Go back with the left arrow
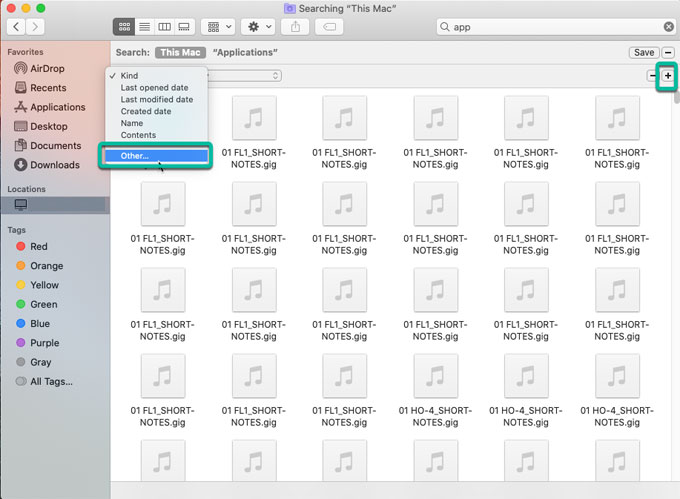The height and width of the screenshot is (499, 680). click(17, 26)
